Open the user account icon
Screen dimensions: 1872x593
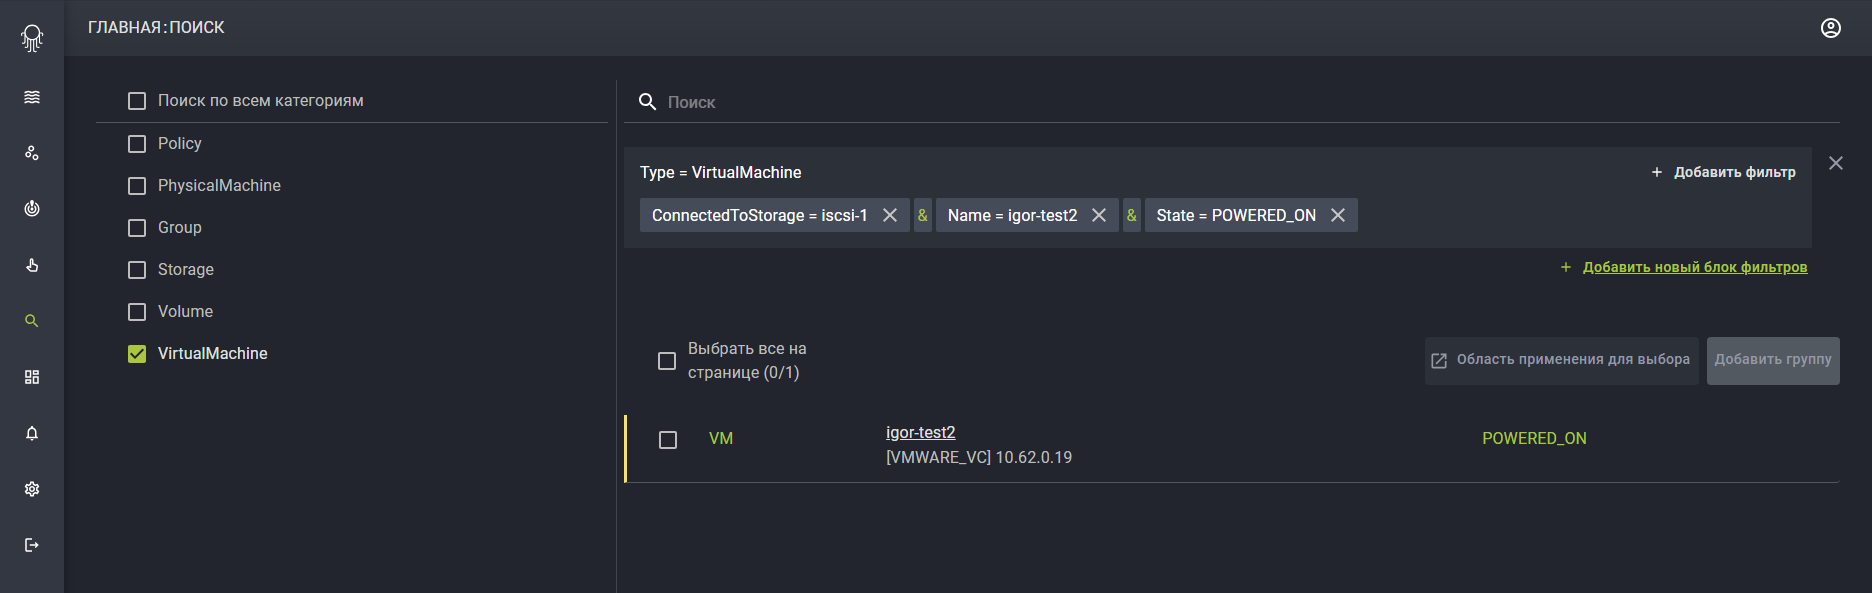pos(1831,28)
